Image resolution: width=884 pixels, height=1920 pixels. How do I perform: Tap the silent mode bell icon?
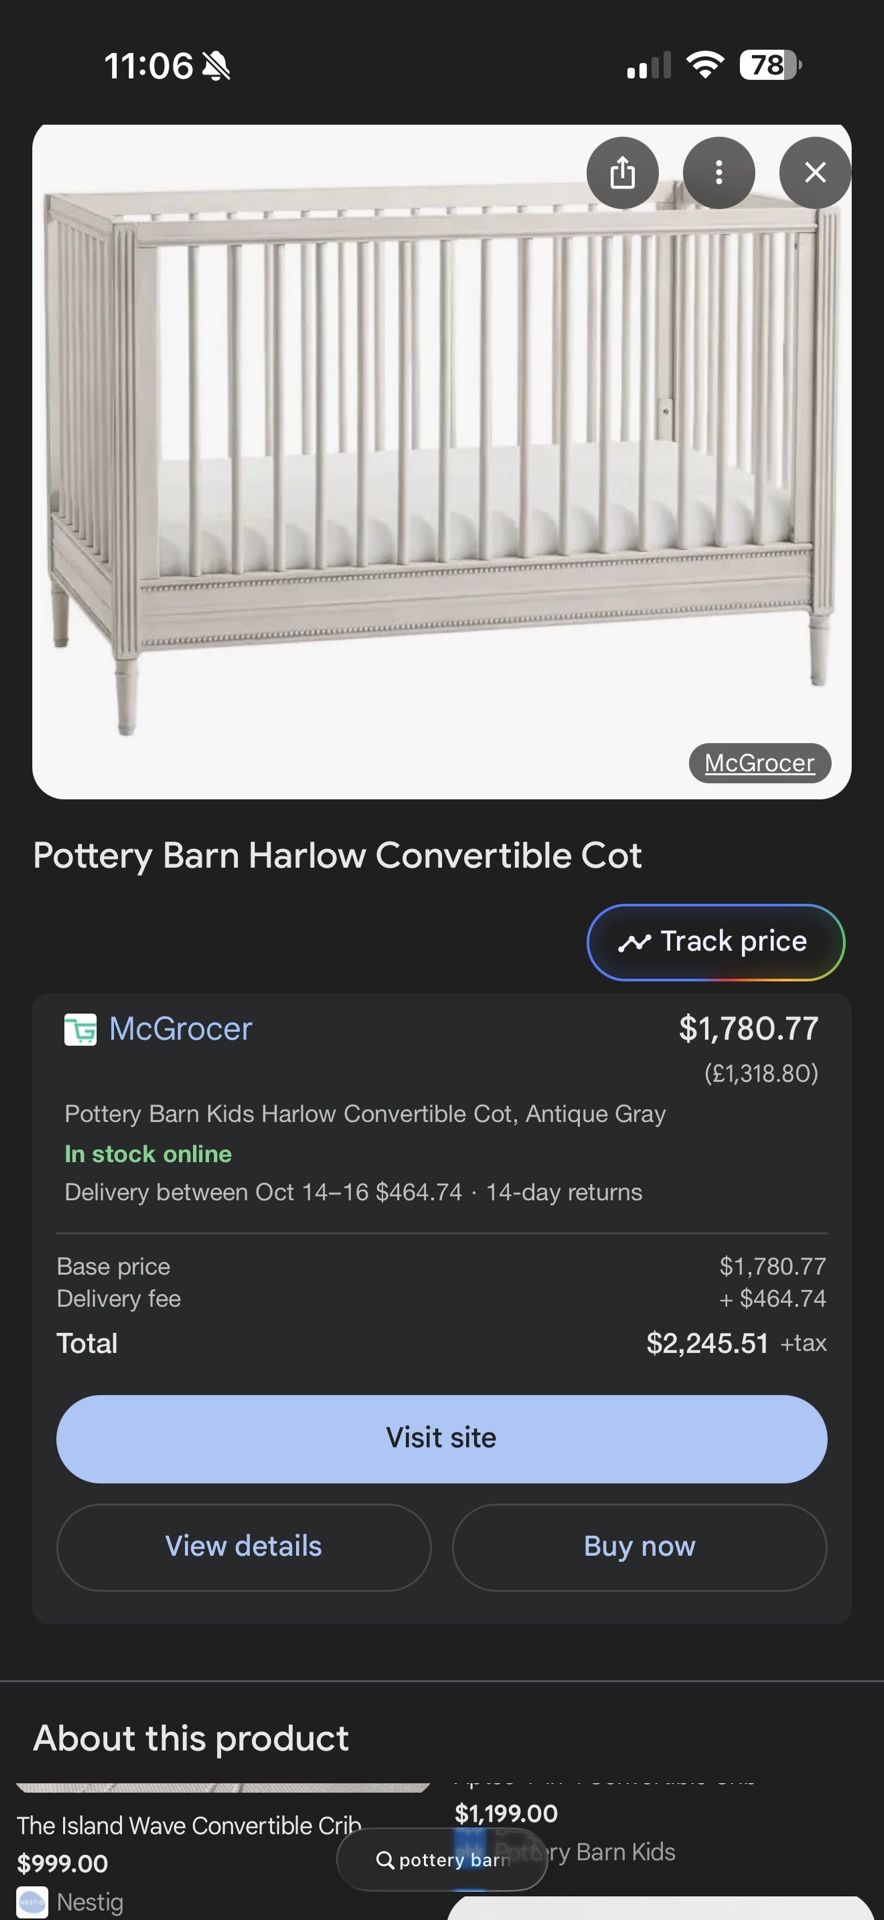(216, 67)
